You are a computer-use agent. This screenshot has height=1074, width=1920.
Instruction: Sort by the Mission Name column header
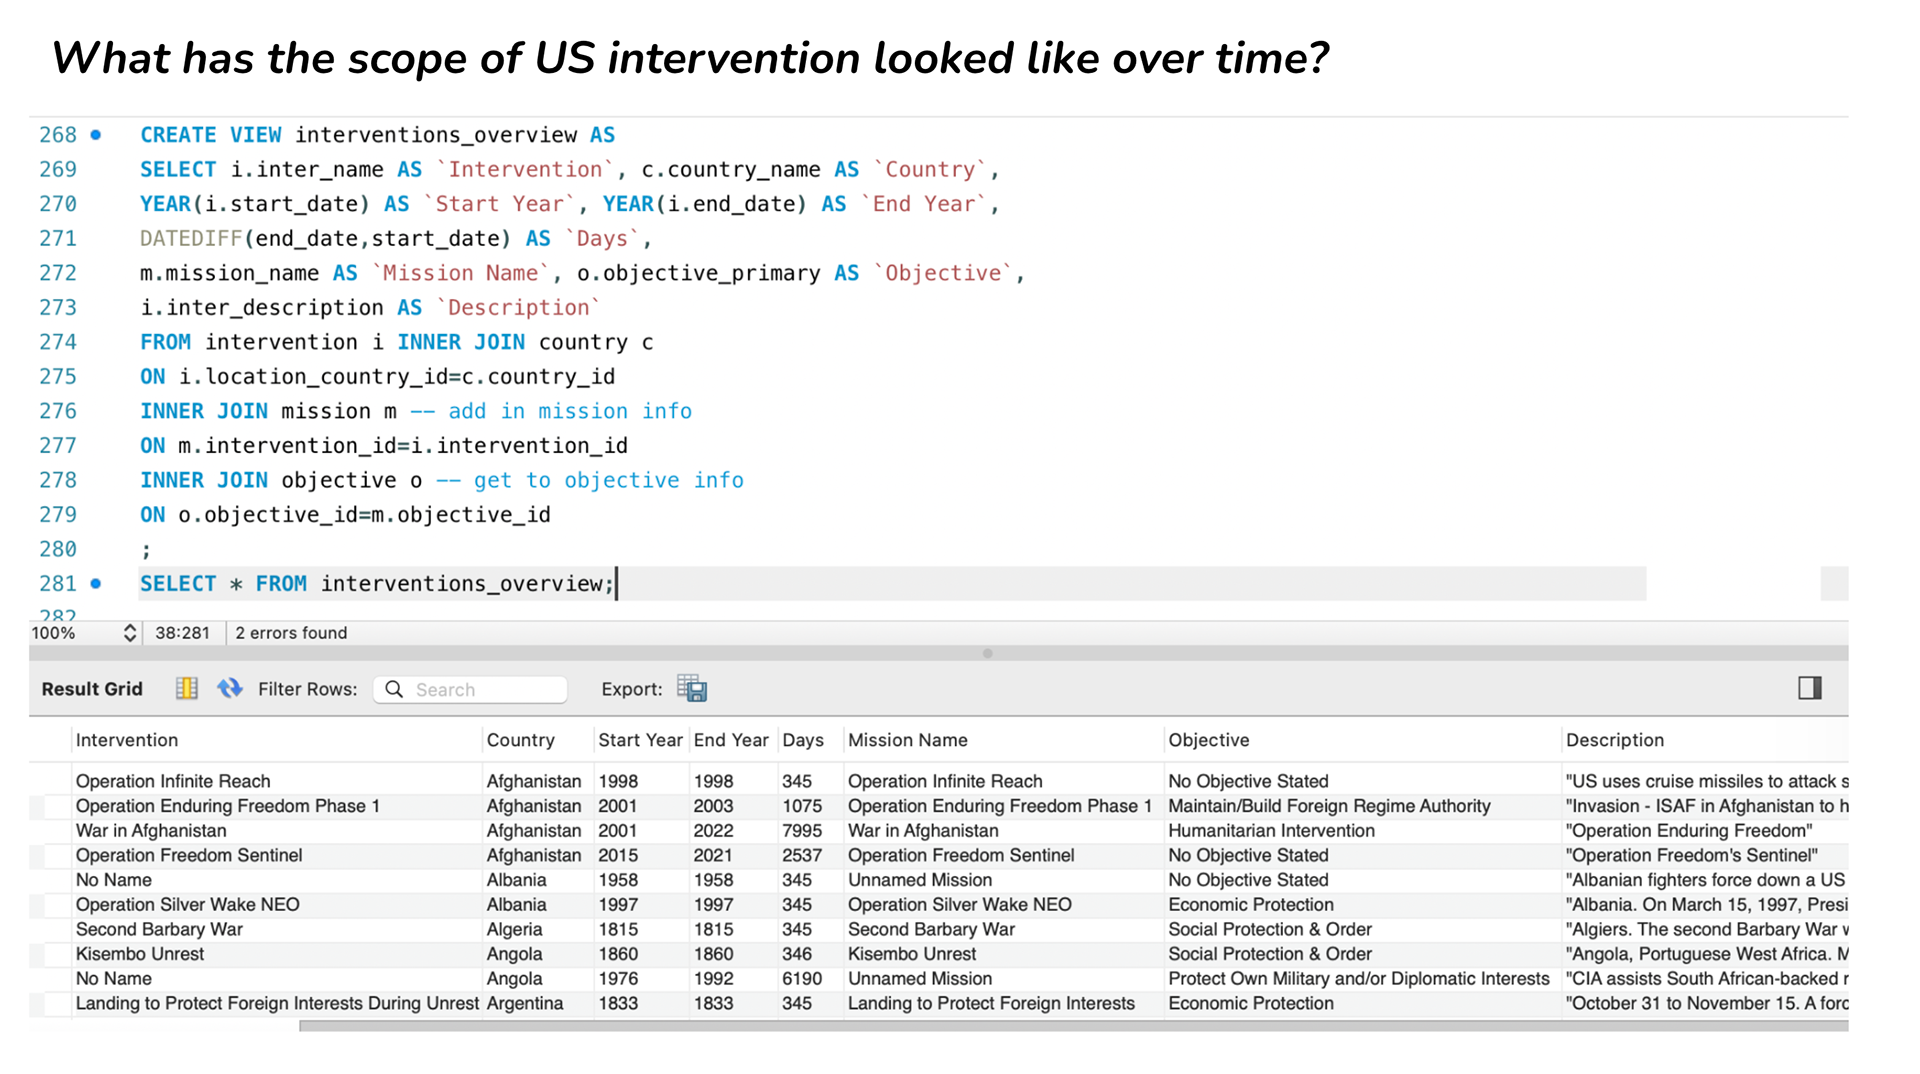tap(908, 740)
